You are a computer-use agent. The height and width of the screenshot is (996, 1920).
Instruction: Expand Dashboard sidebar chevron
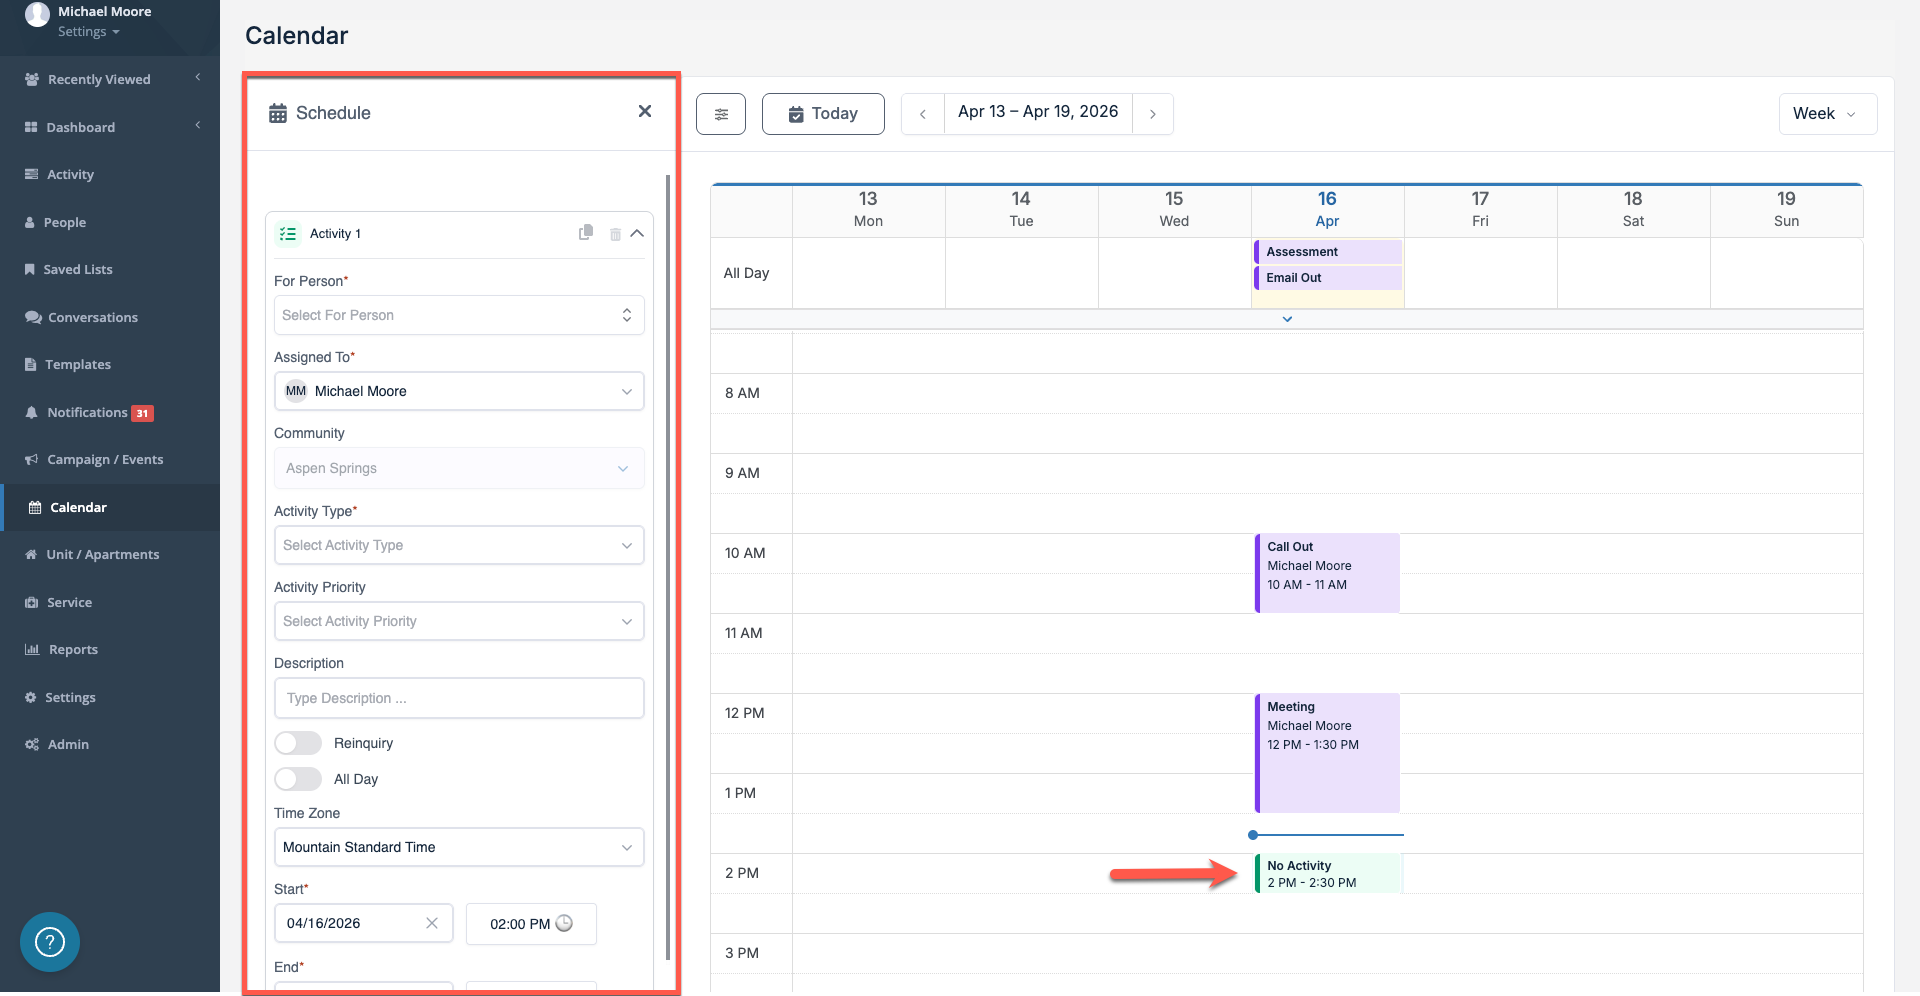(198, 125)
